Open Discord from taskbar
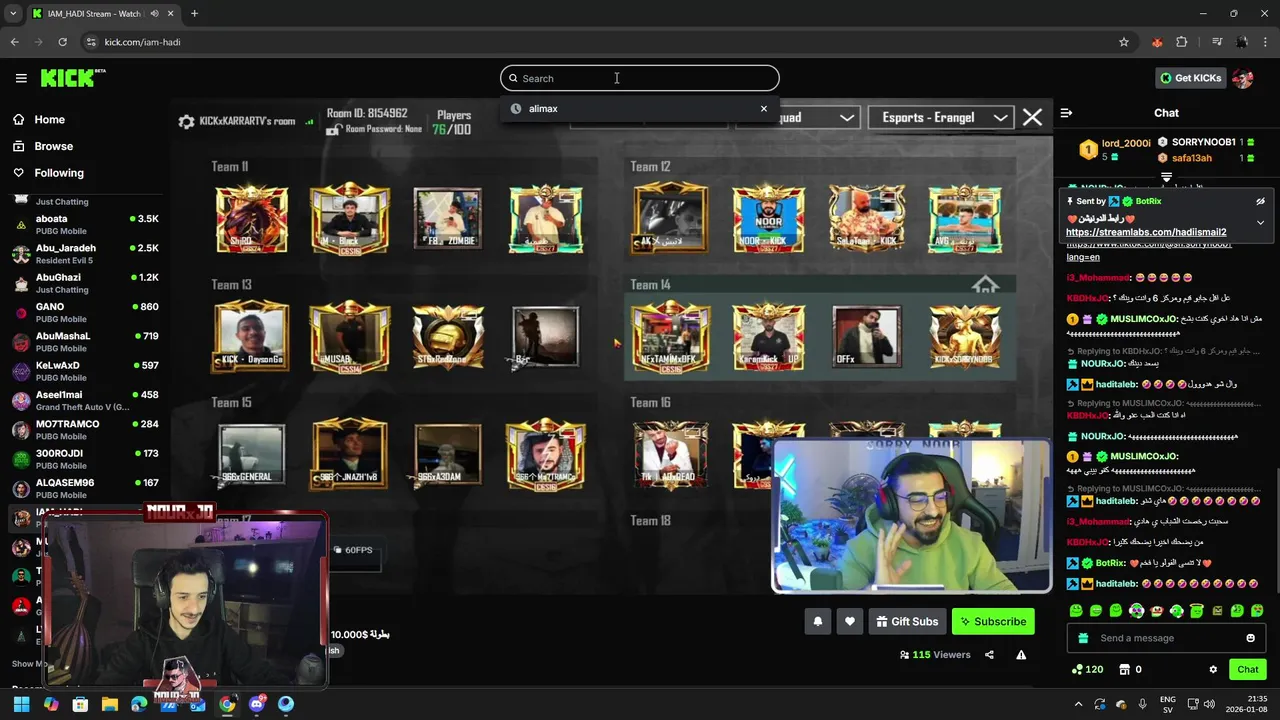1280x720 pixels. [257, 704]
